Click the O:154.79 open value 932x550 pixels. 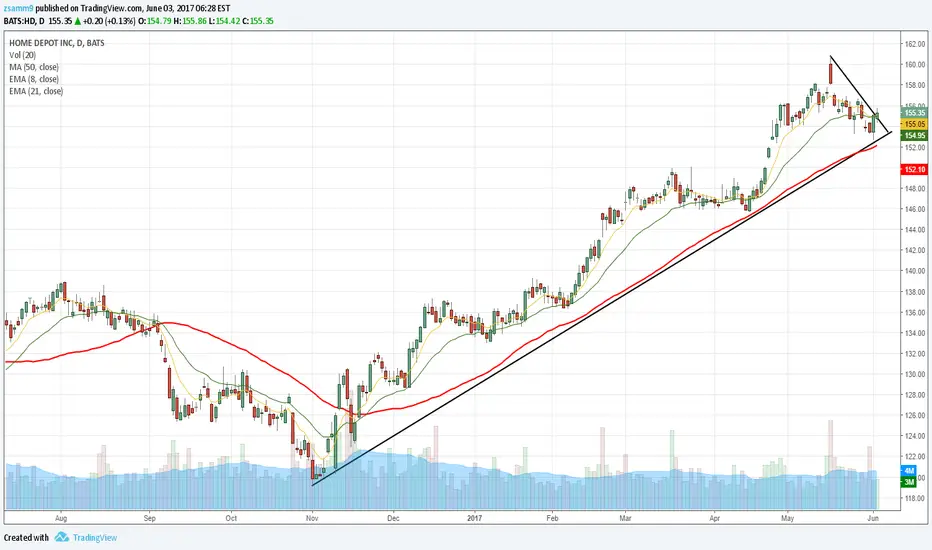(155, 21)
